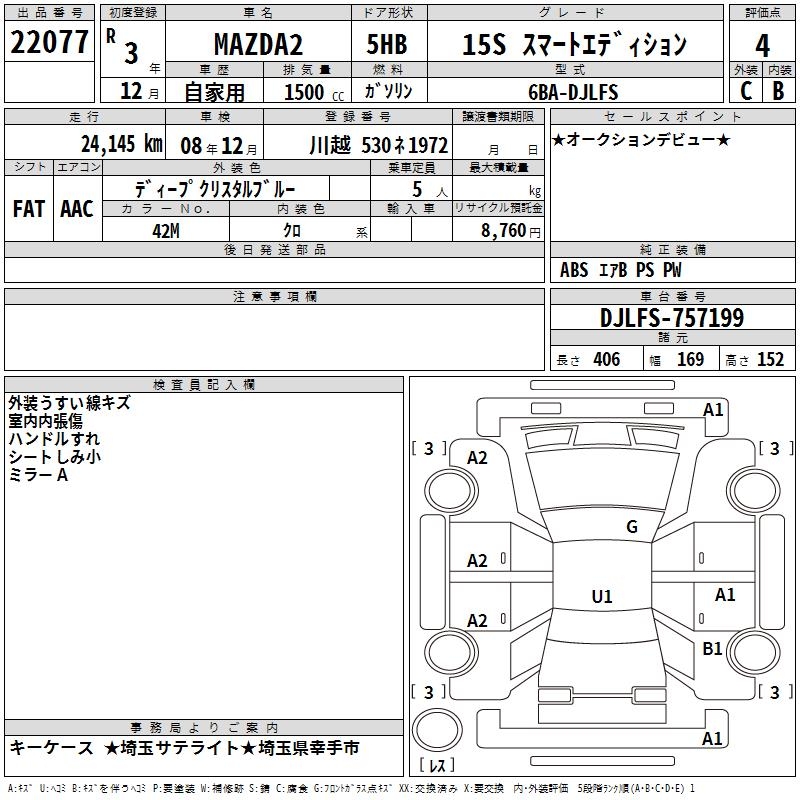Screen dimensions: 800x800
Task: Select the width value 169
Action: (690, 360)
